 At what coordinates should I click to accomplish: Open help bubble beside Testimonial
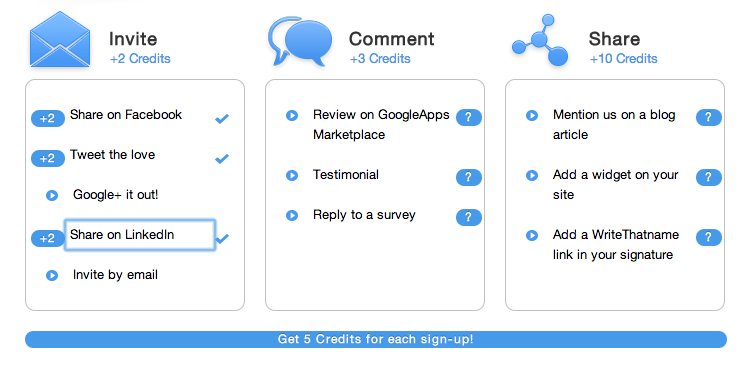pyautogui.click(x=469, y=177)
